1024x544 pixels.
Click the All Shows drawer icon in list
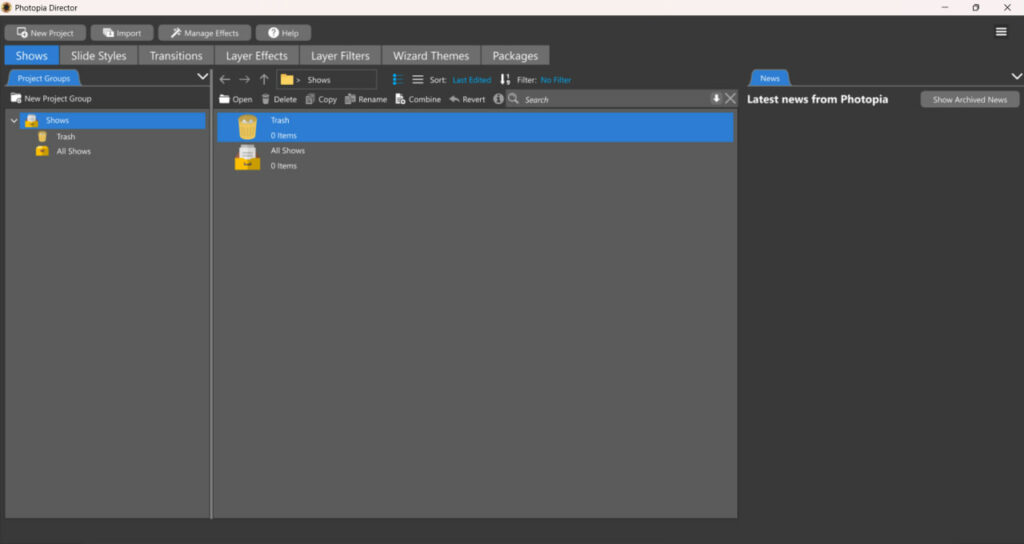pyautogui.click(x=248, y=157)
